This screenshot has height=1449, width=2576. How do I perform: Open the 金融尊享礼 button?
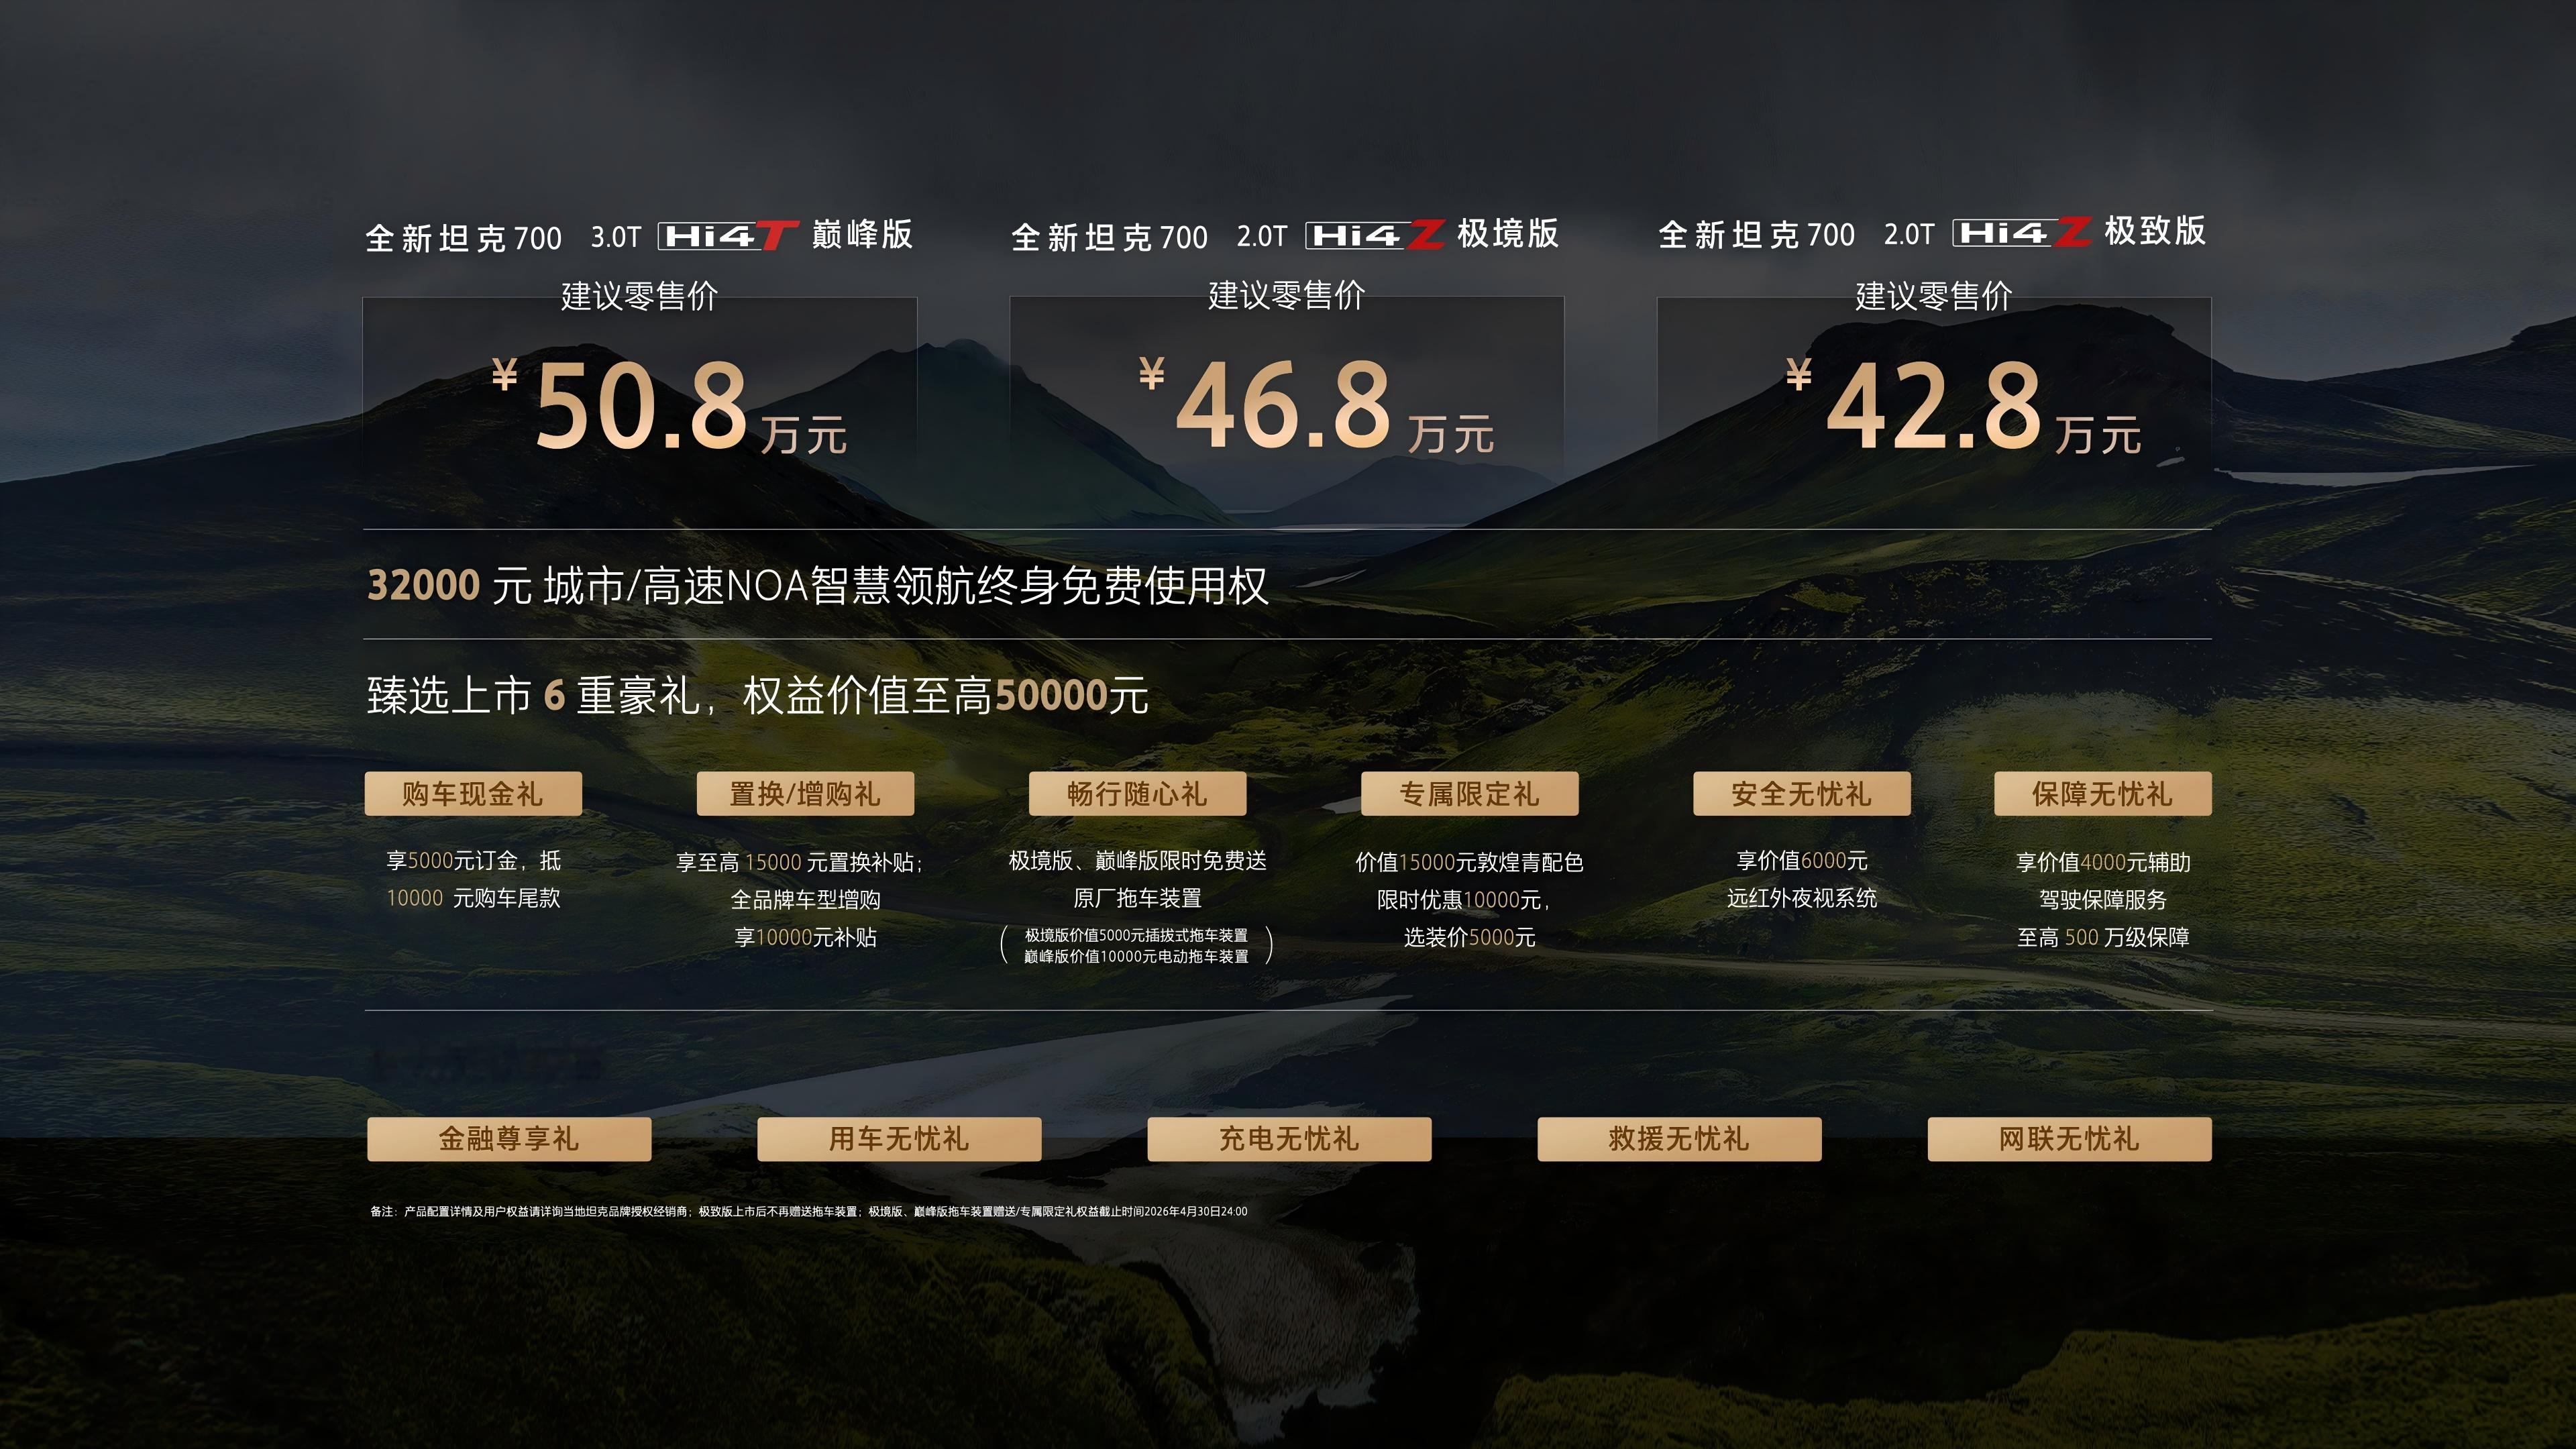[509, 1139]
